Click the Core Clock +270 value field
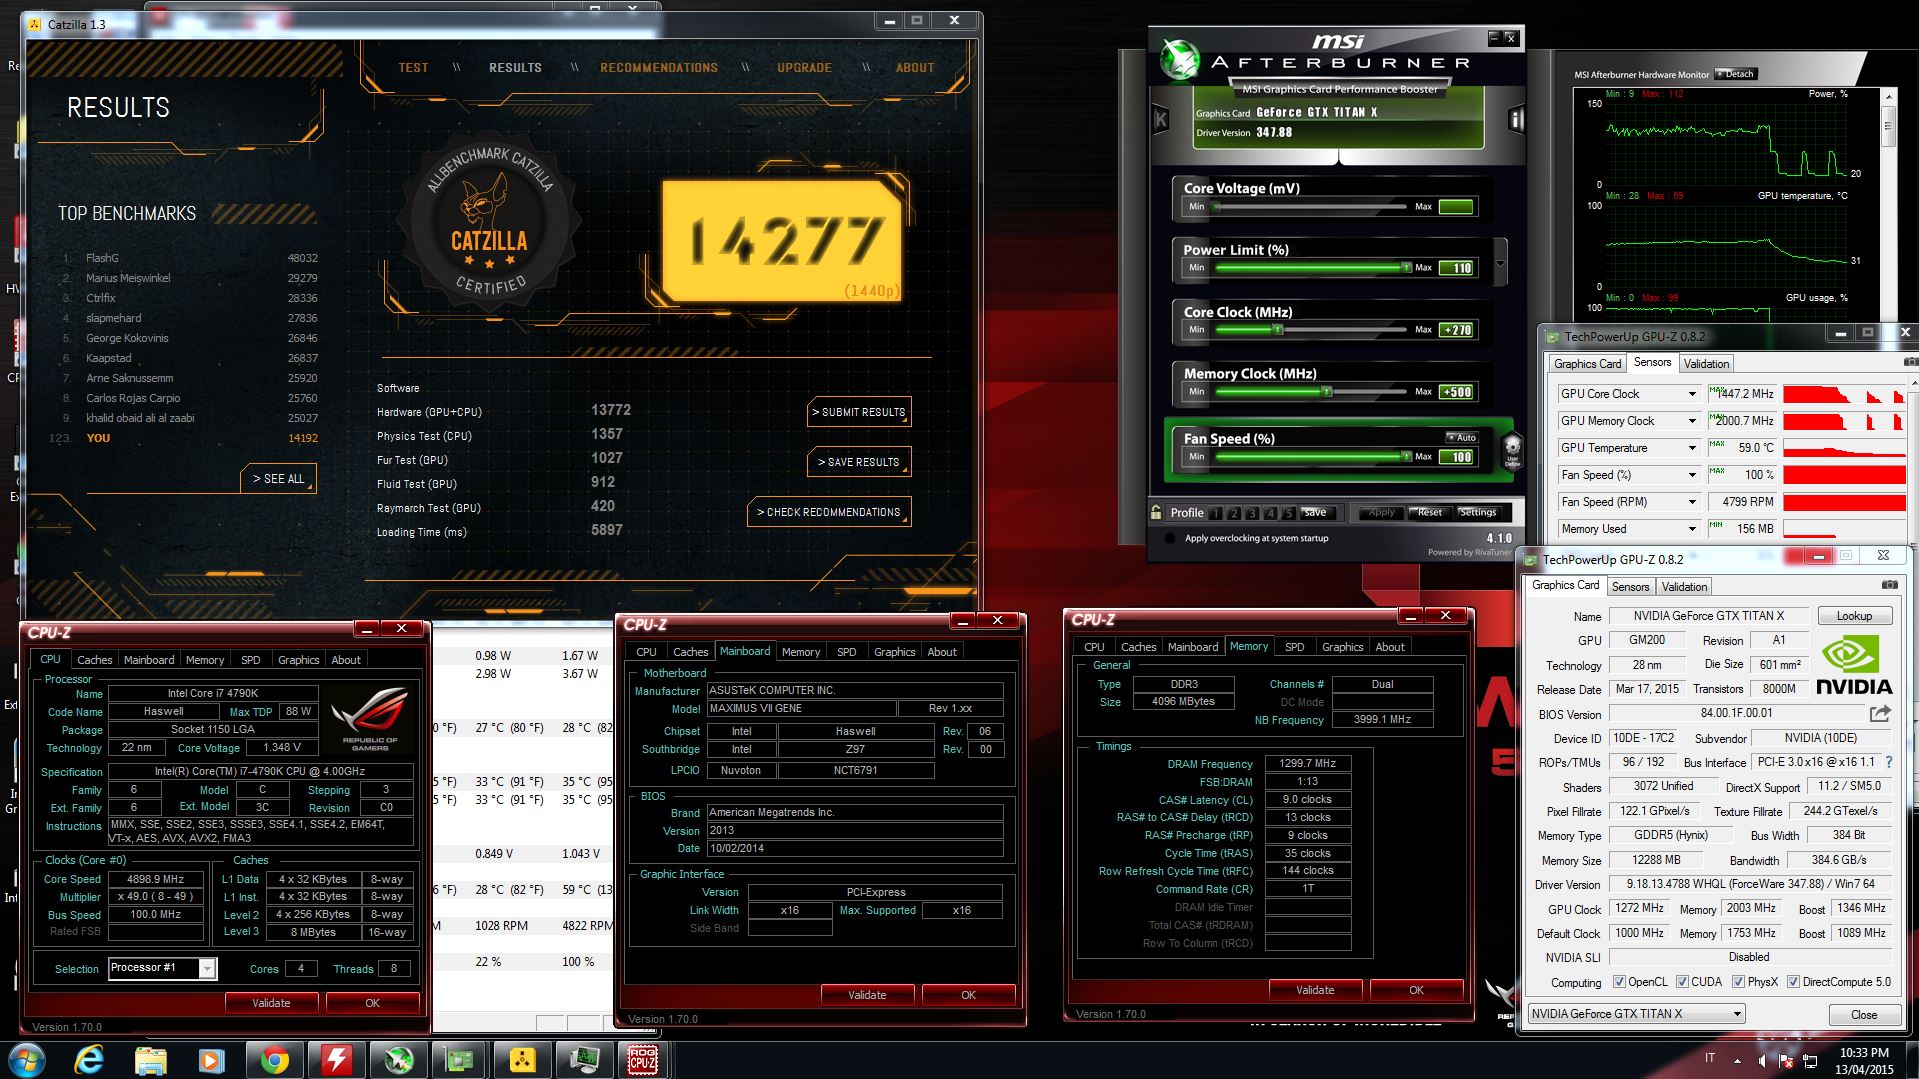Image resolution: width=1919 pixels, height=1079 pixels. pos(1456,330)
